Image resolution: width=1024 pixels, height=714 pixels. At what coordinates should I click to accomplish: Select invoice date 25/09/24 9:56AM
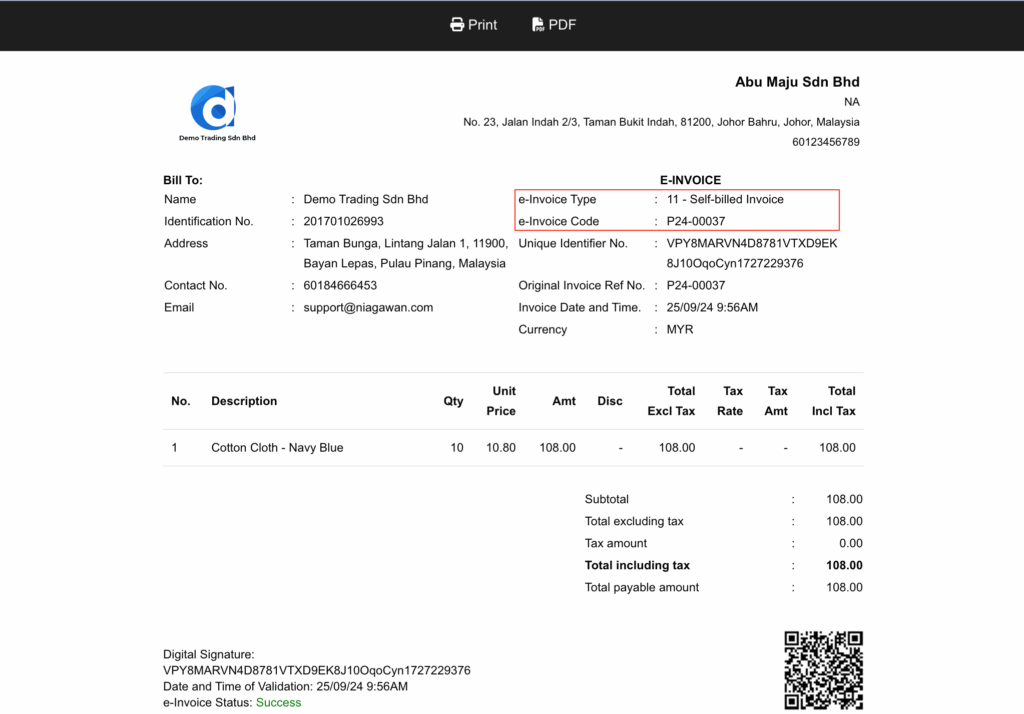coord(712,308)
